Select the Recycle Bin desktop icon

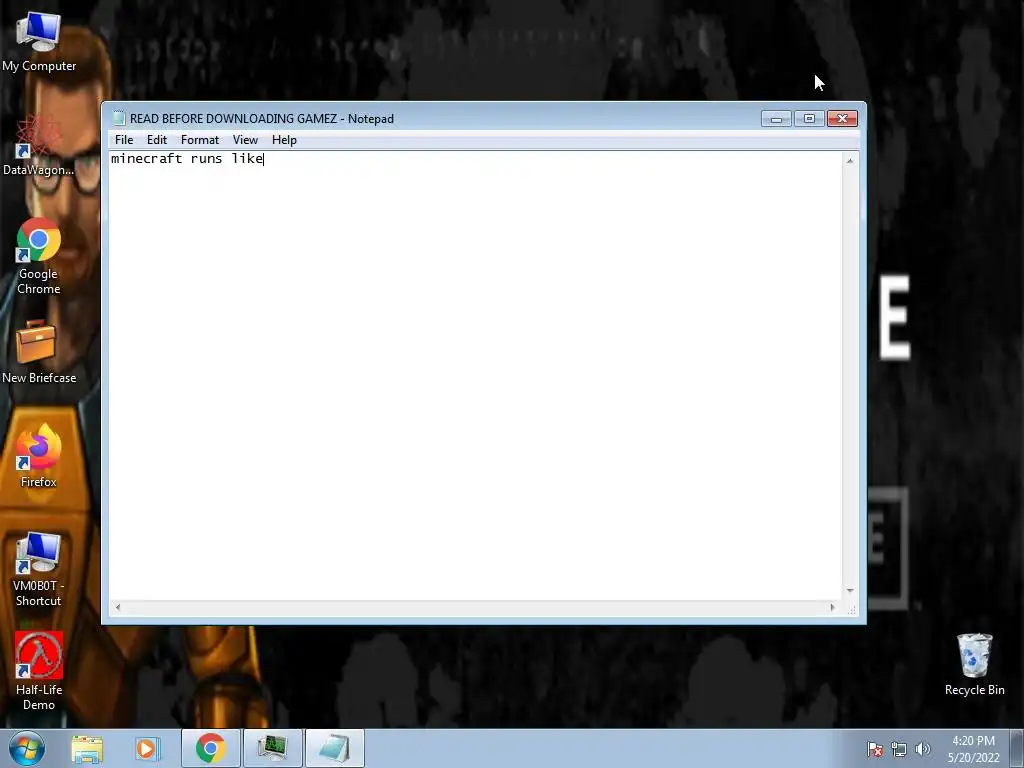(974, 664)
